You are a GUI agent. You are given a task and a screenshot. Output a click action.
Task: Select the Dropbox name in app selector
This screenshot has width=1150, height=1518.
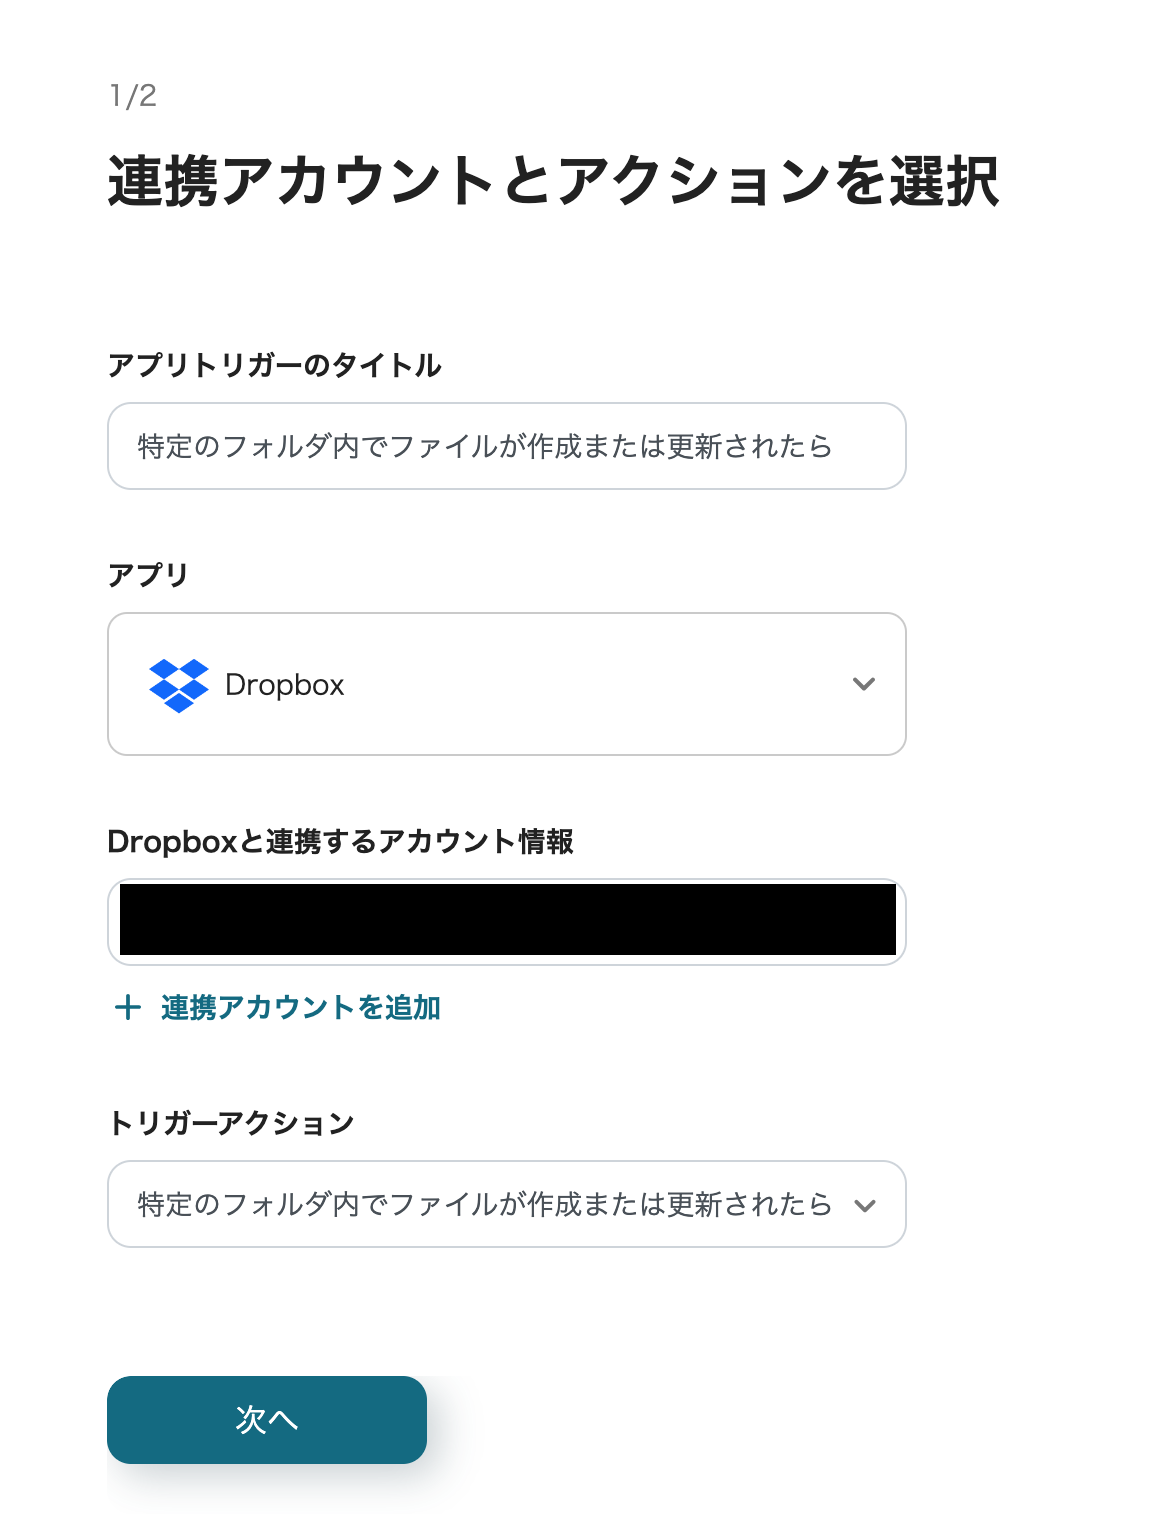coord(285,685)
